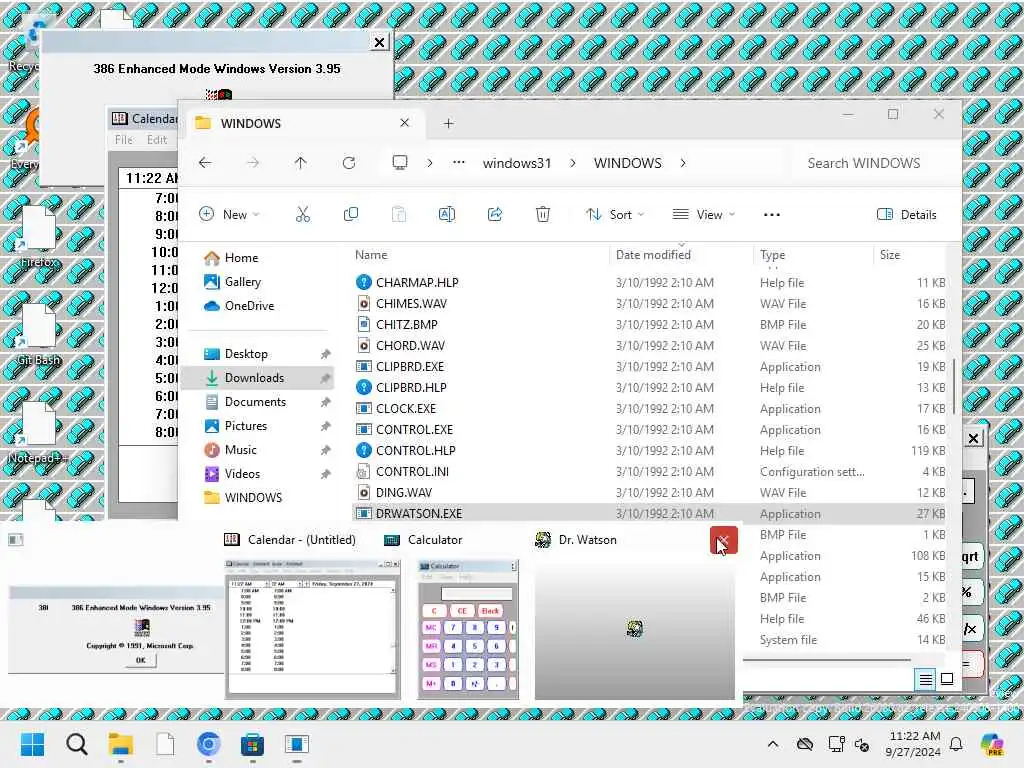
Task: Click the Copy icon in Explorer toolbar
Action: (351, 214)
